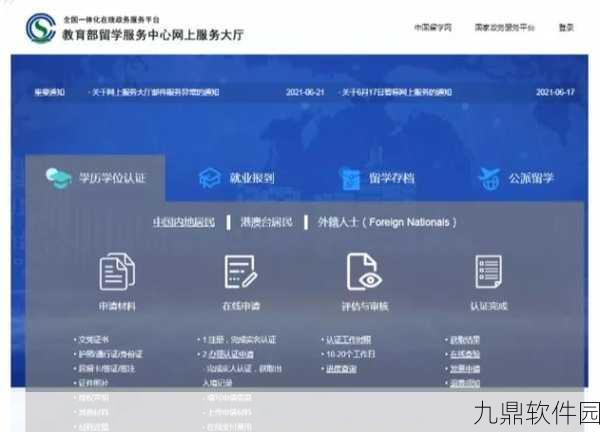Switch to the 留学存档 tab
This screenshot has height=432, width=600.
(377, 178)
